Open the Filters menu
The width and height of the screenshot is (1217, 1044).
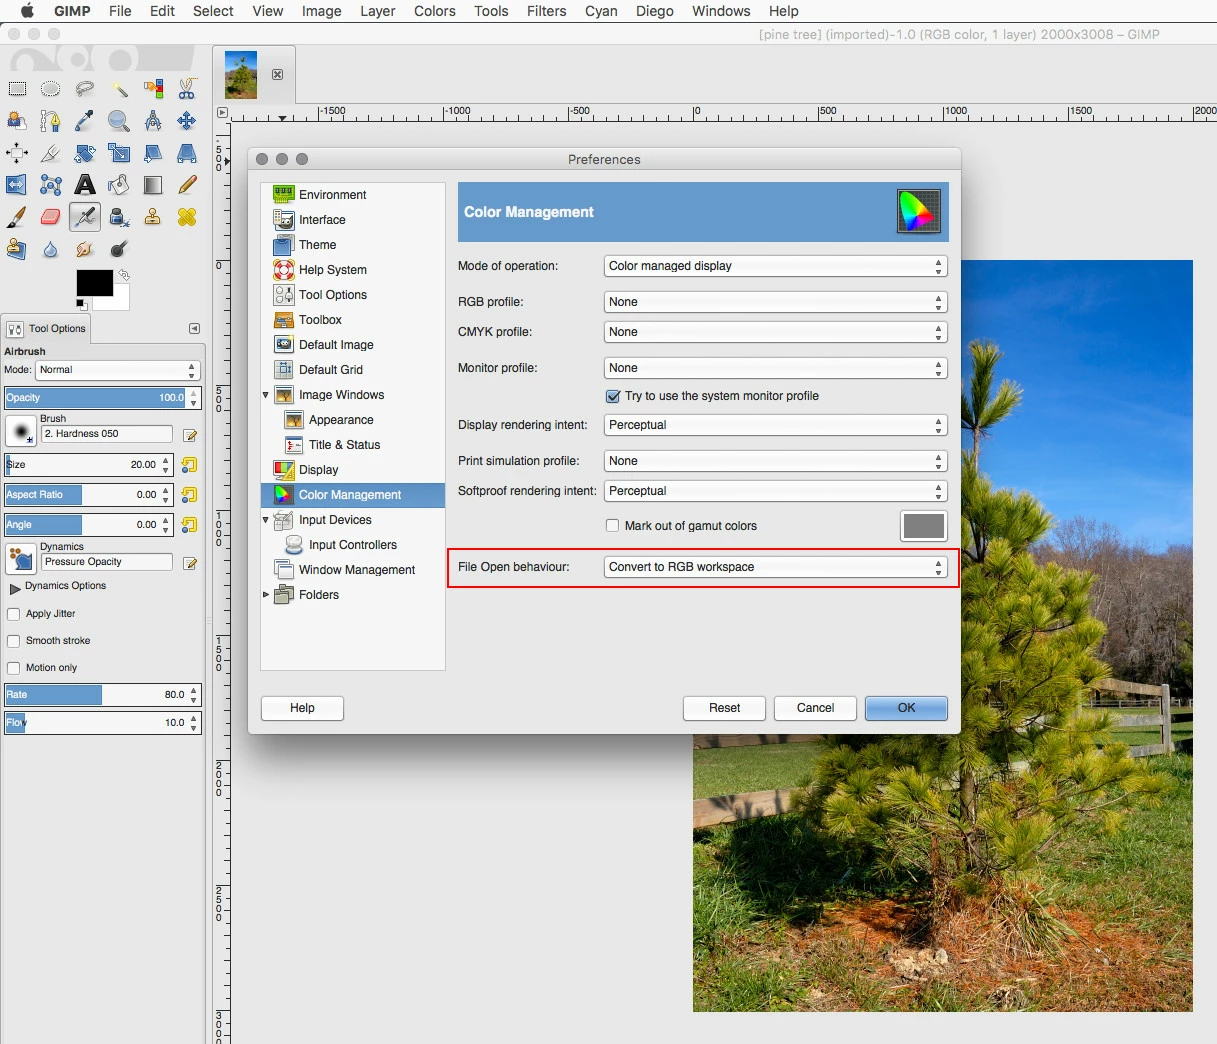click(x=546, y=11)
